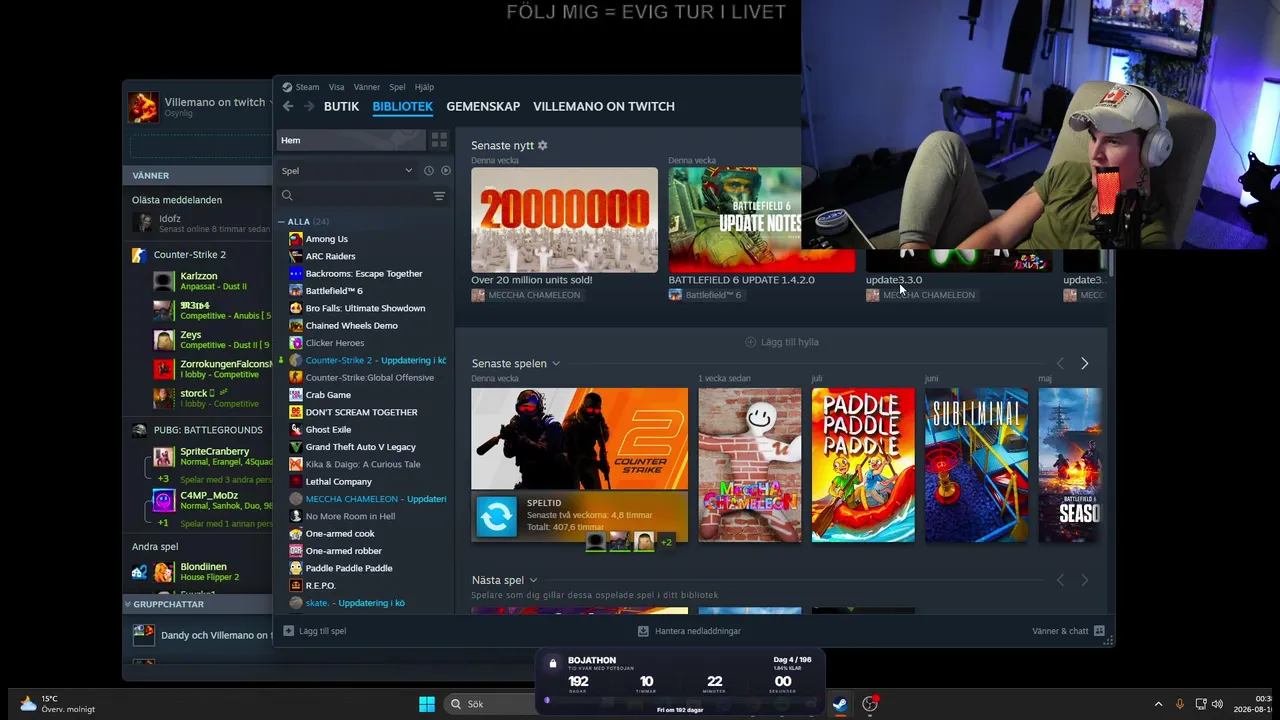Select Among Us game icon in library
Image resolution: width=1280 pixels, height=720 pixels.
coord(295,239)
